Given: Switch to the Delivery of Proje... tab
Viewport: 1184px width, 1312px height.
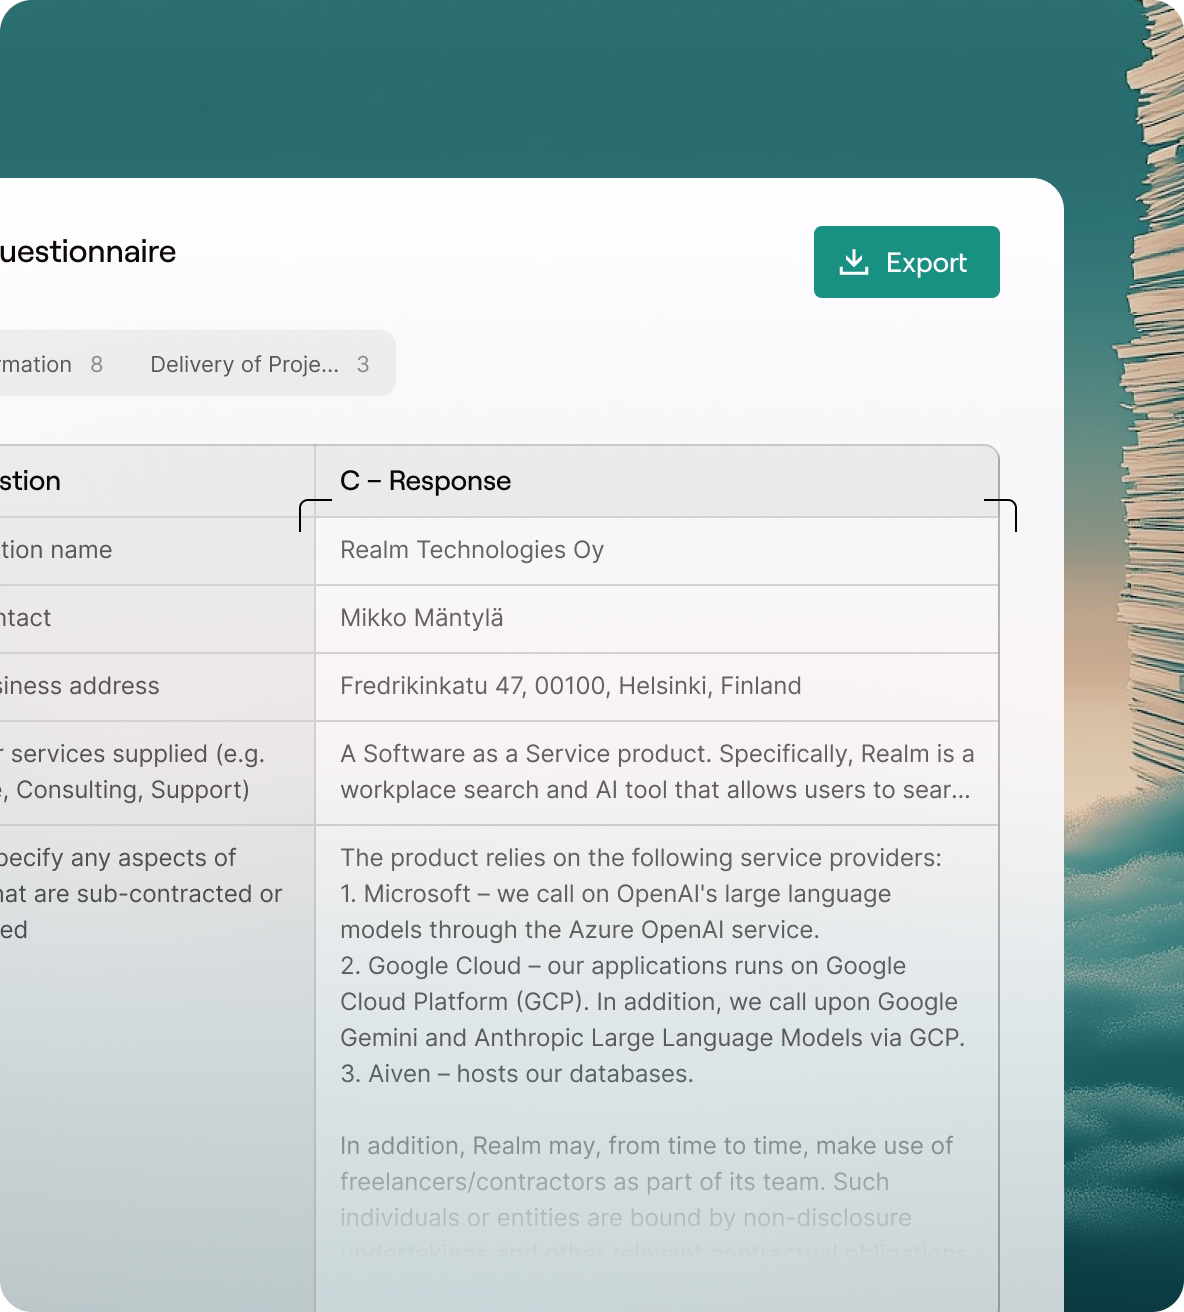Looking at the screenshot, I should 259,364.
